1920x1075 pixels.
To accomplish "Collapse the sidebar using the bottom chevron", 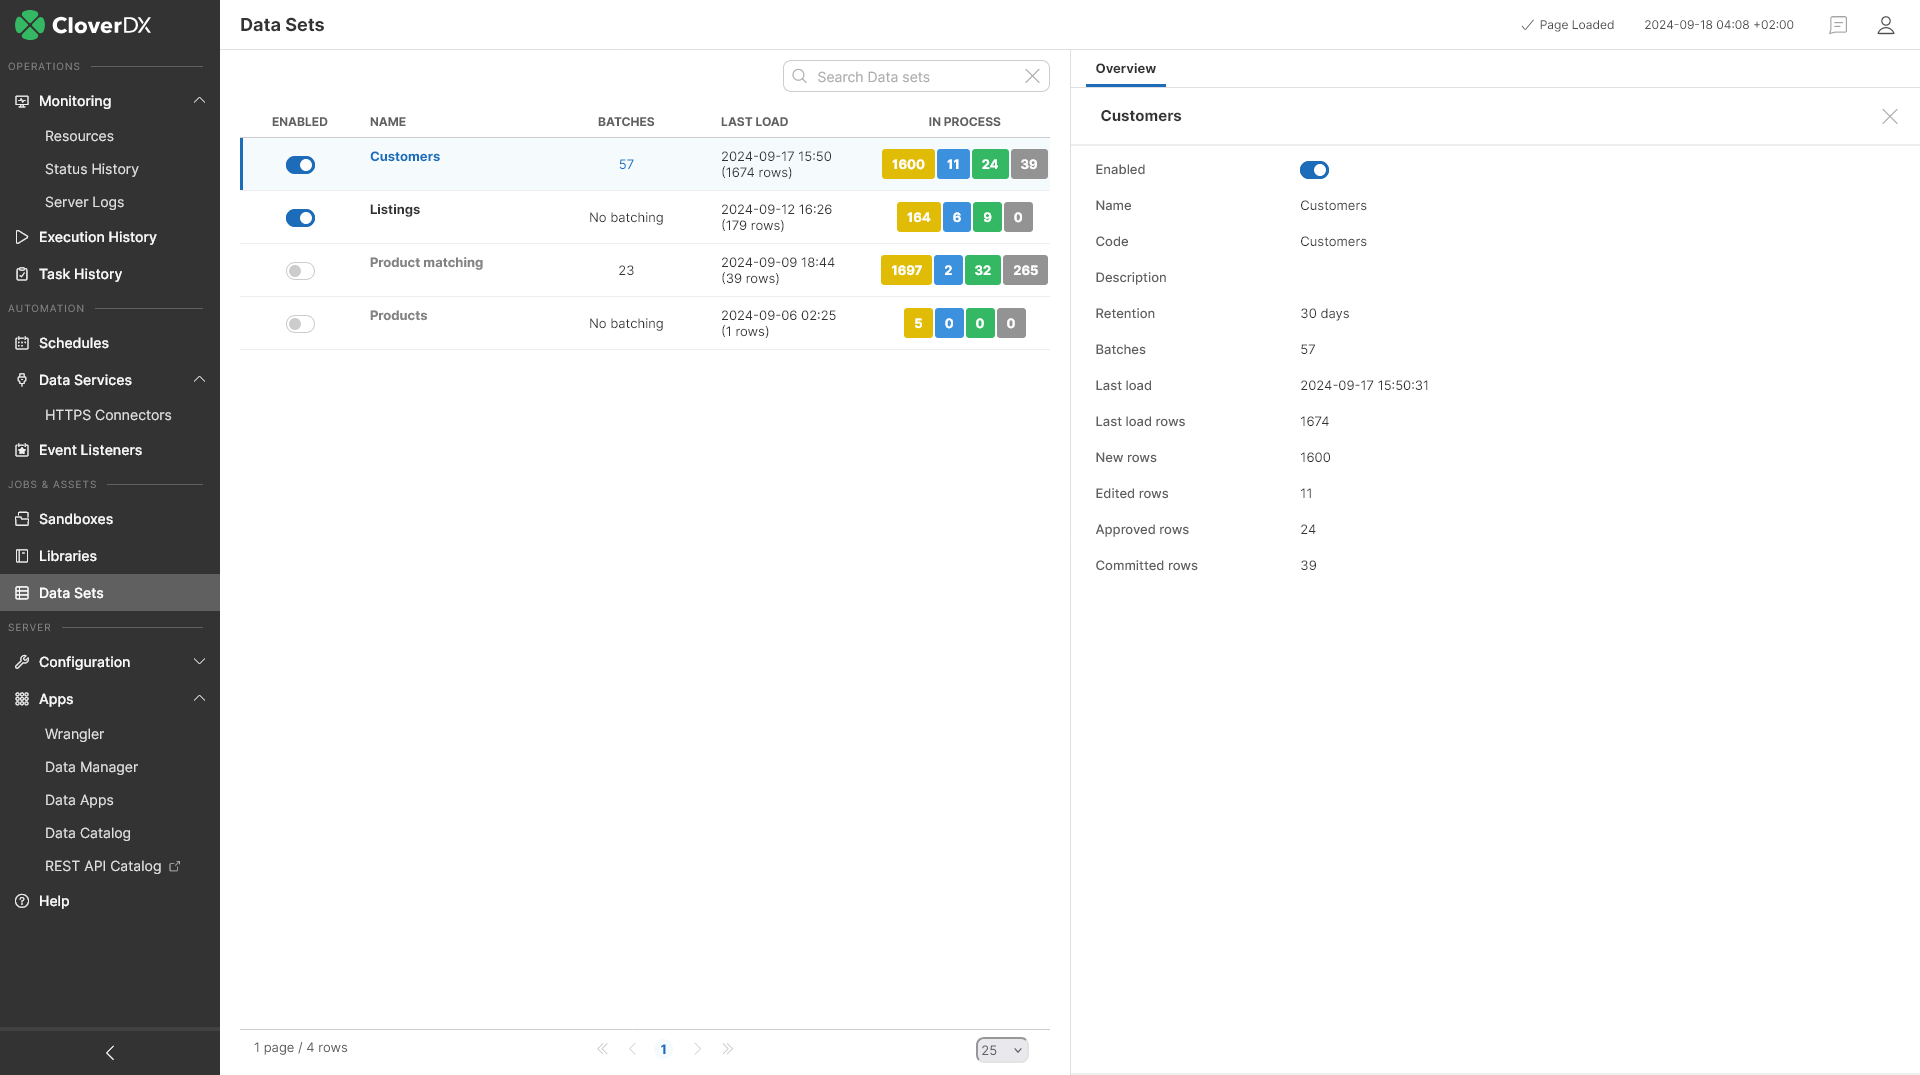I will coord(109,1052).
